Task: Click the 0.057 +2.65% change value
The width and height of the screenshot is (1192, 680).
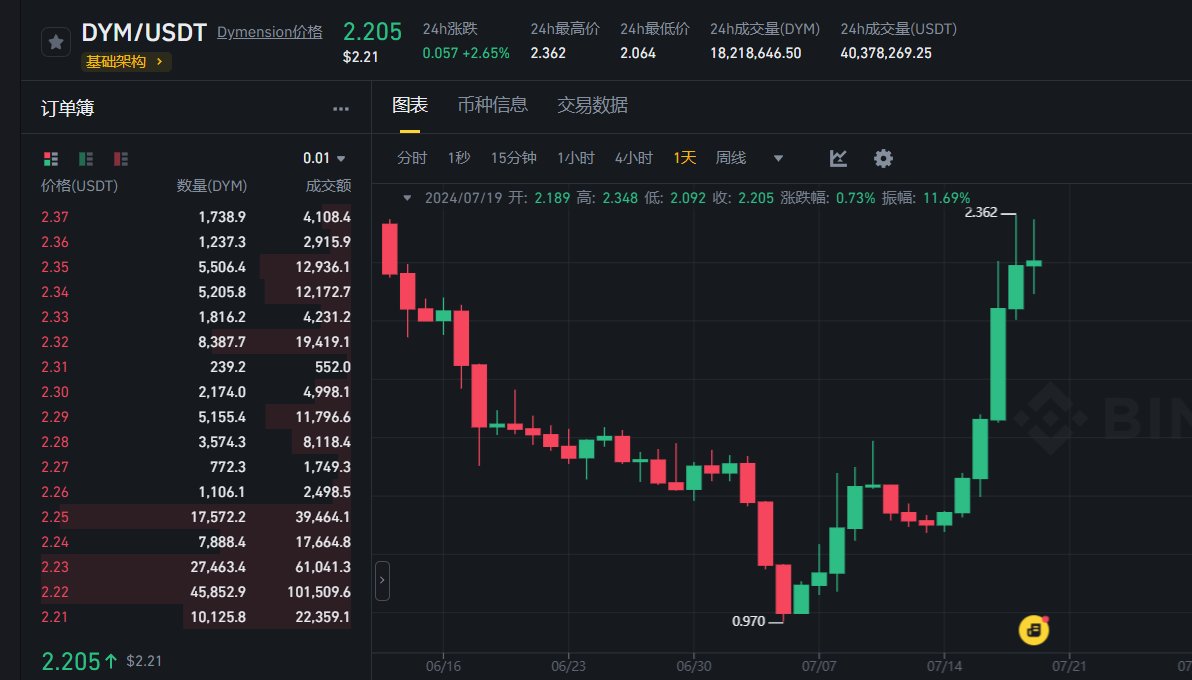Action: pyautogui.click(x=466, y=53)
